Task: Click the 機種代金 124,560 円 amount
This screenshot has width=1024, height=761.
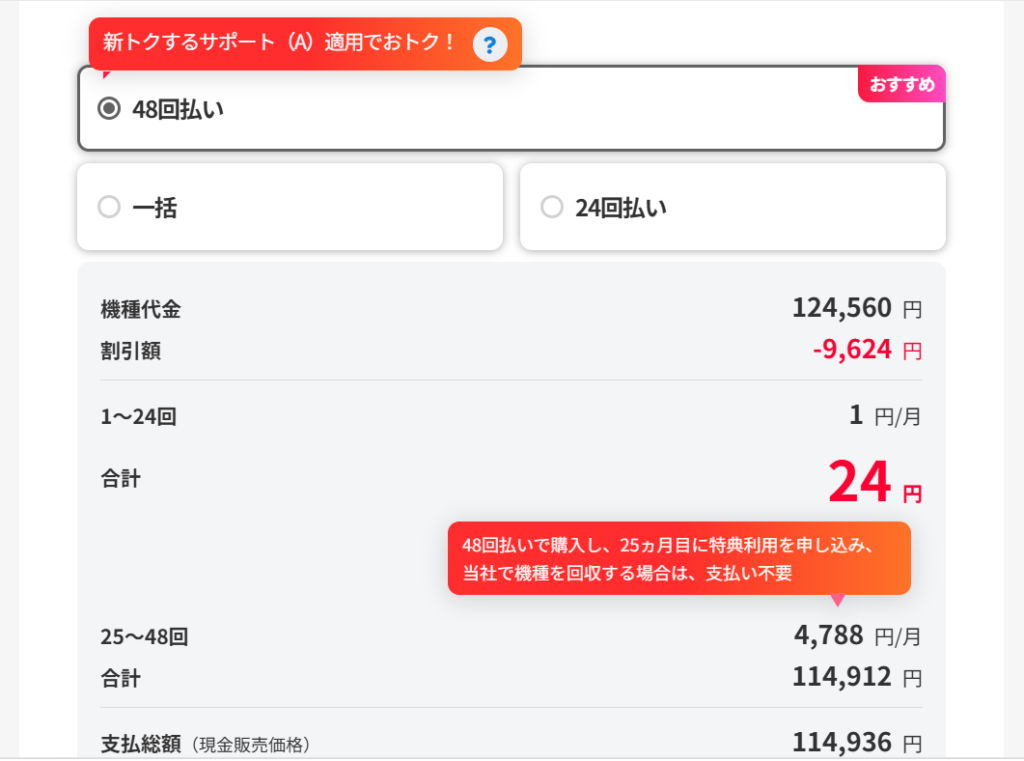Action: point(856,308)
